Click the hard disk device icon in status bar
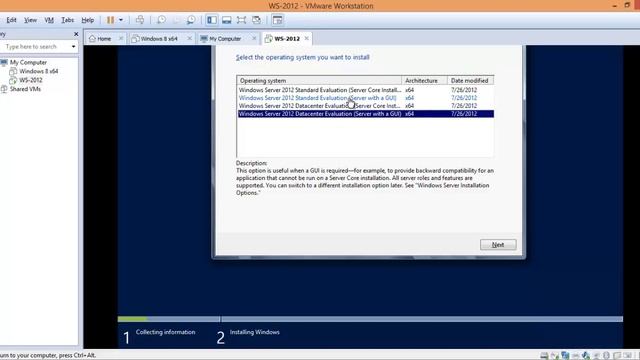 tap(544, 356)
